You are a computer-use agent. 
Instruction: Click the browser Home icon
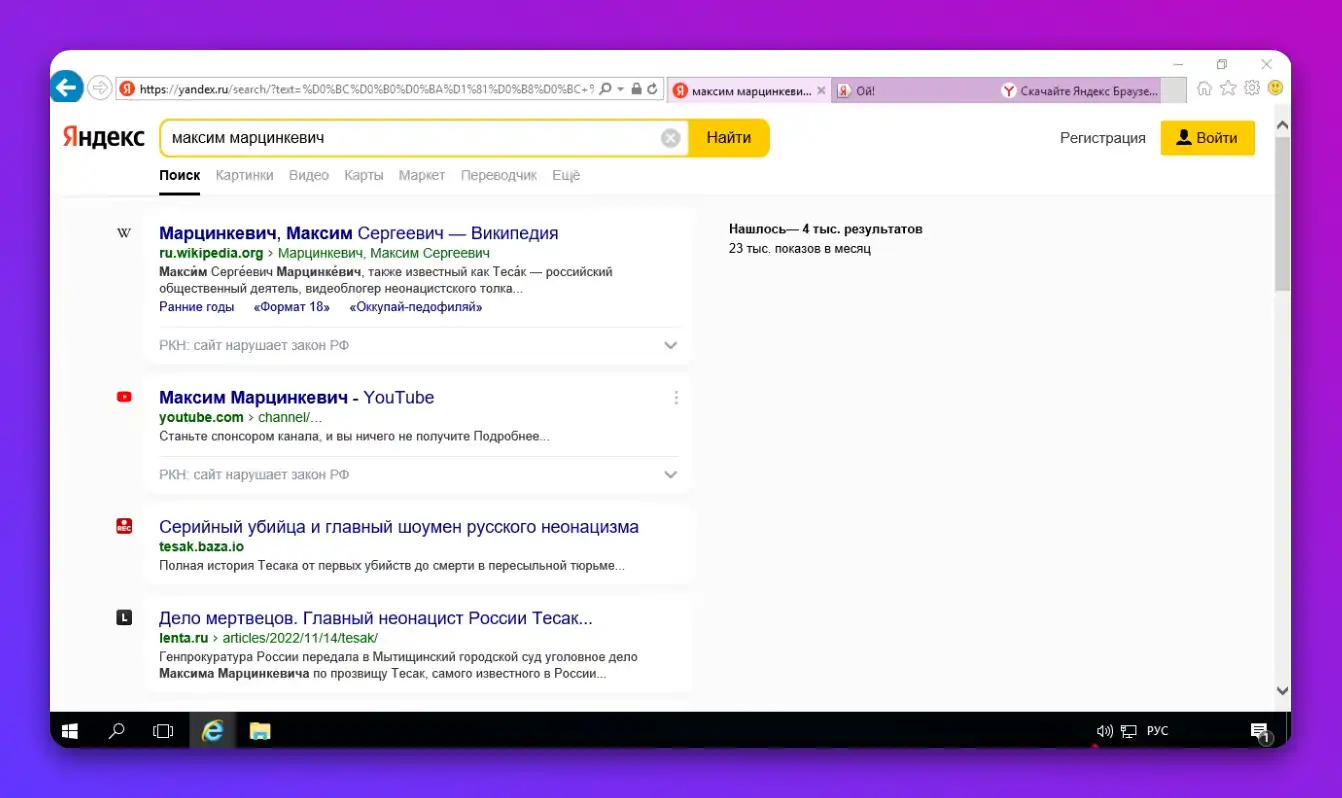1205,88
